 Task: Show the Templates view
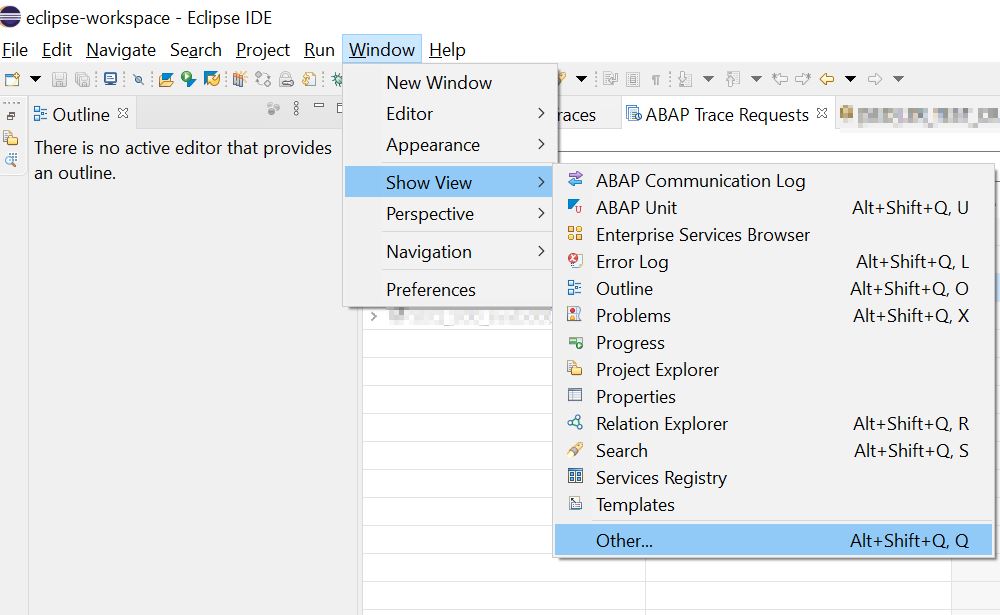(774, 505)
